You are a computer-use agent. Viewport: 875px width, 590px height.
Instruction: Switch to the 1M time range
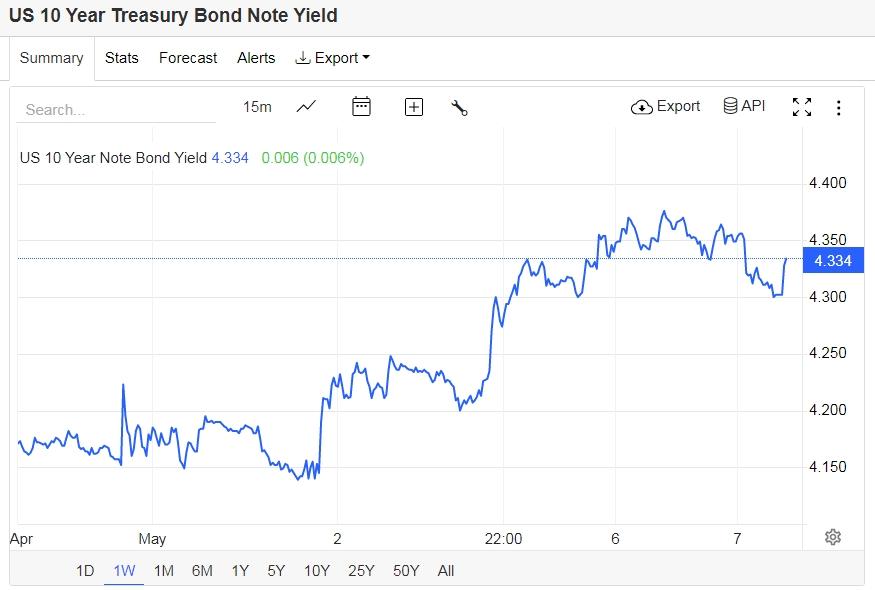coord(164,571)
